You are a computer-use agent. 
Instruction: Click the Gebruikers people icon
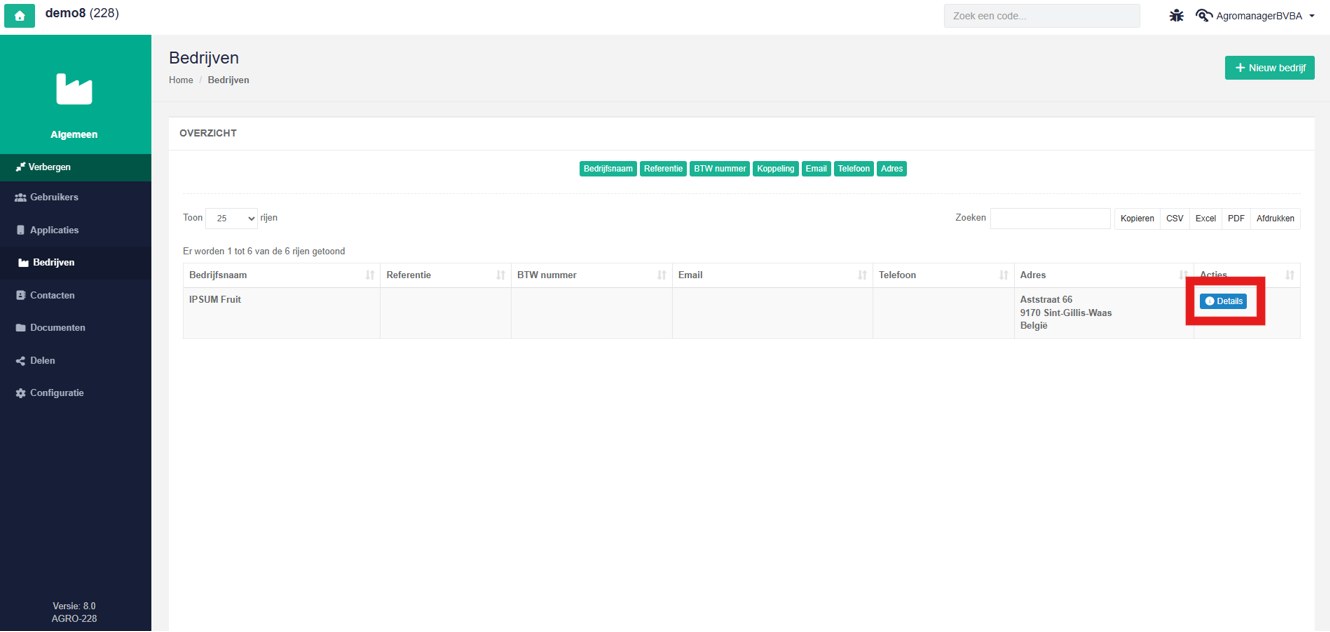click(20, 198)
